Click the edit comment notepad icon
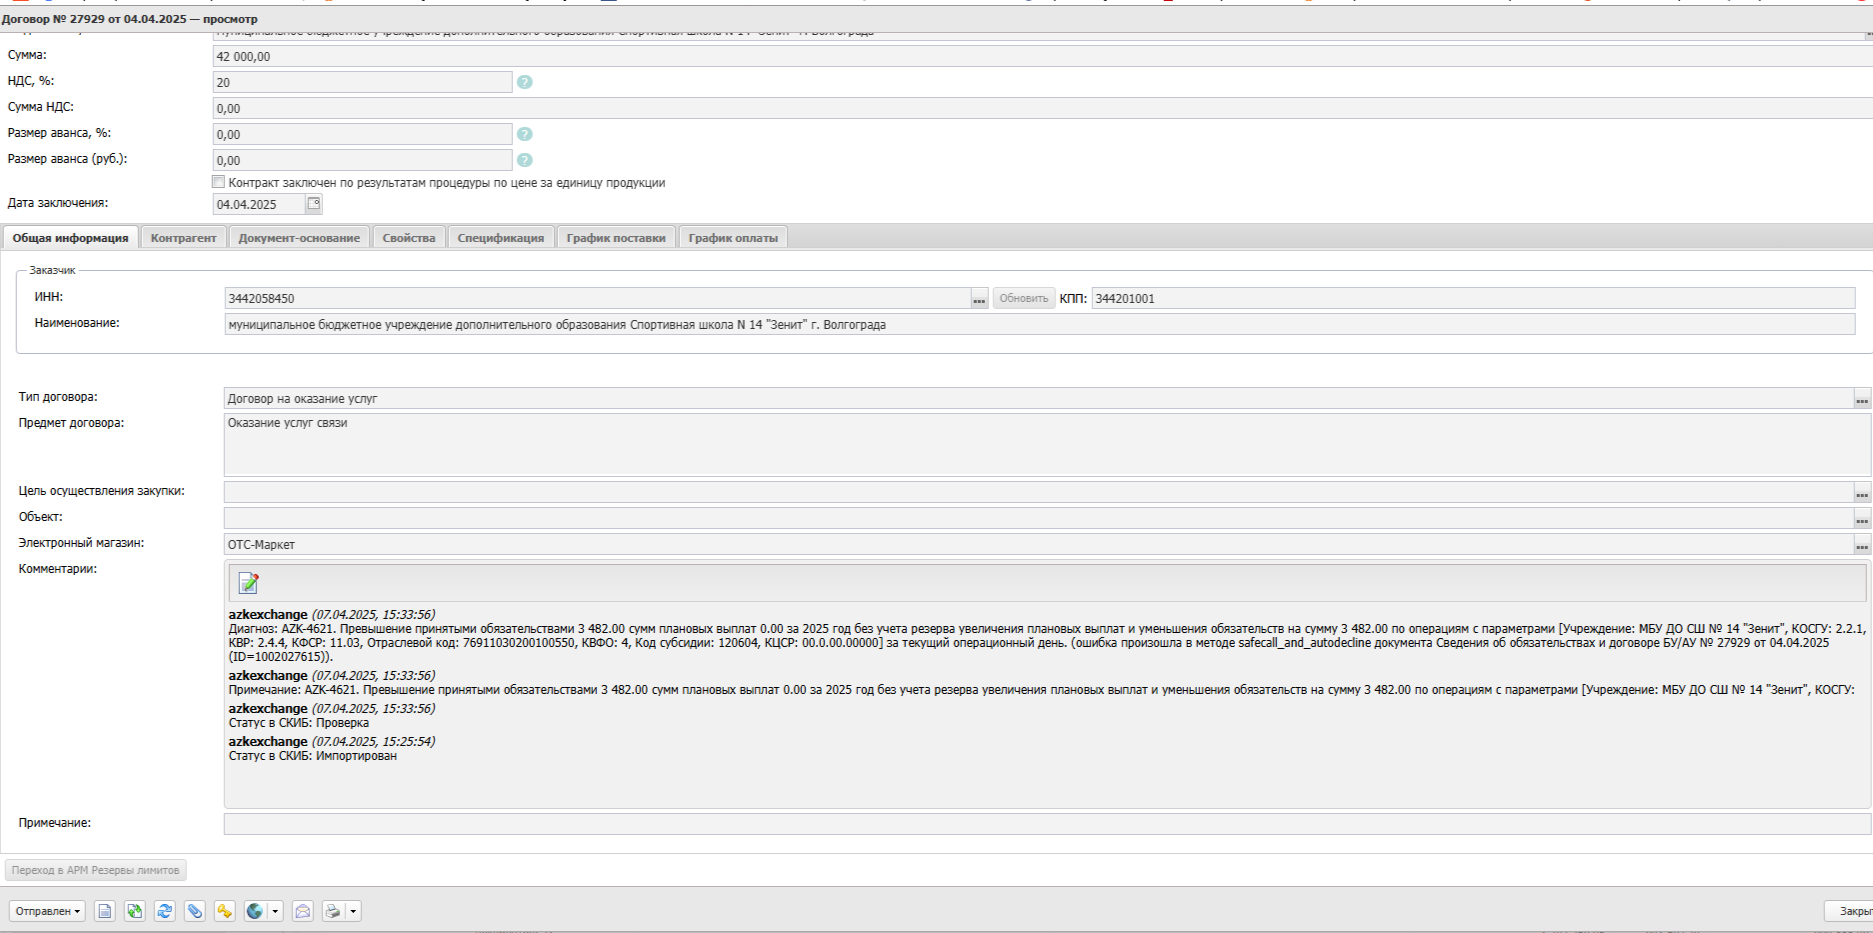 click(x=248, y=583)
